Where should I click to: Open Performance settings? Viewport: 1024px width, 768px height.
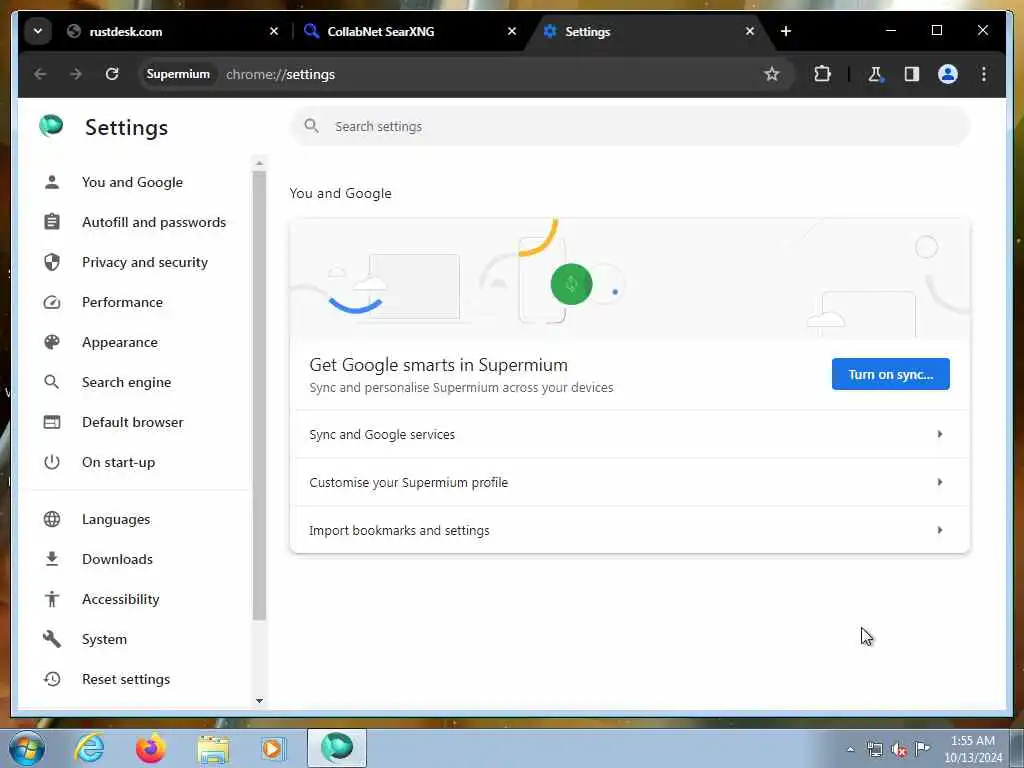[x=122, y=302]
